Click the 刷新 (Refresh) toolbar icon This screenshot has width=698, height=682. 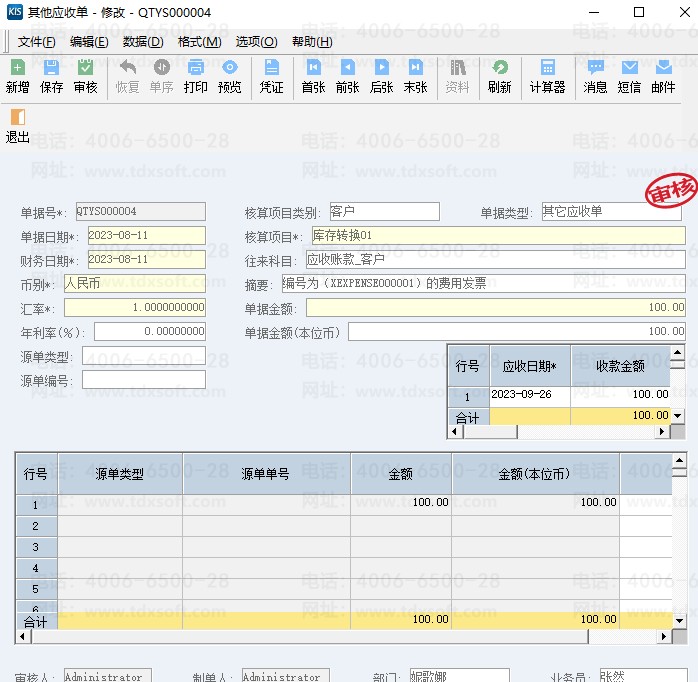pos(500,76)
